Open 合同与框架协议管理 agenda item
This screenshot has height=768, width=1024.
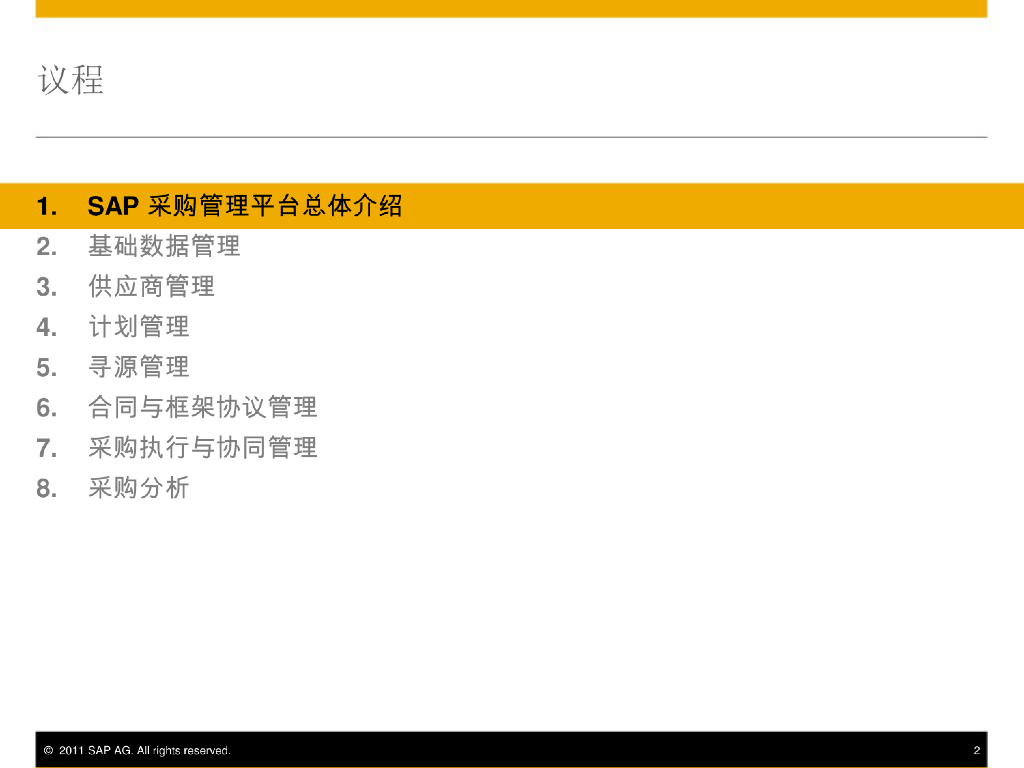[202, 407]
